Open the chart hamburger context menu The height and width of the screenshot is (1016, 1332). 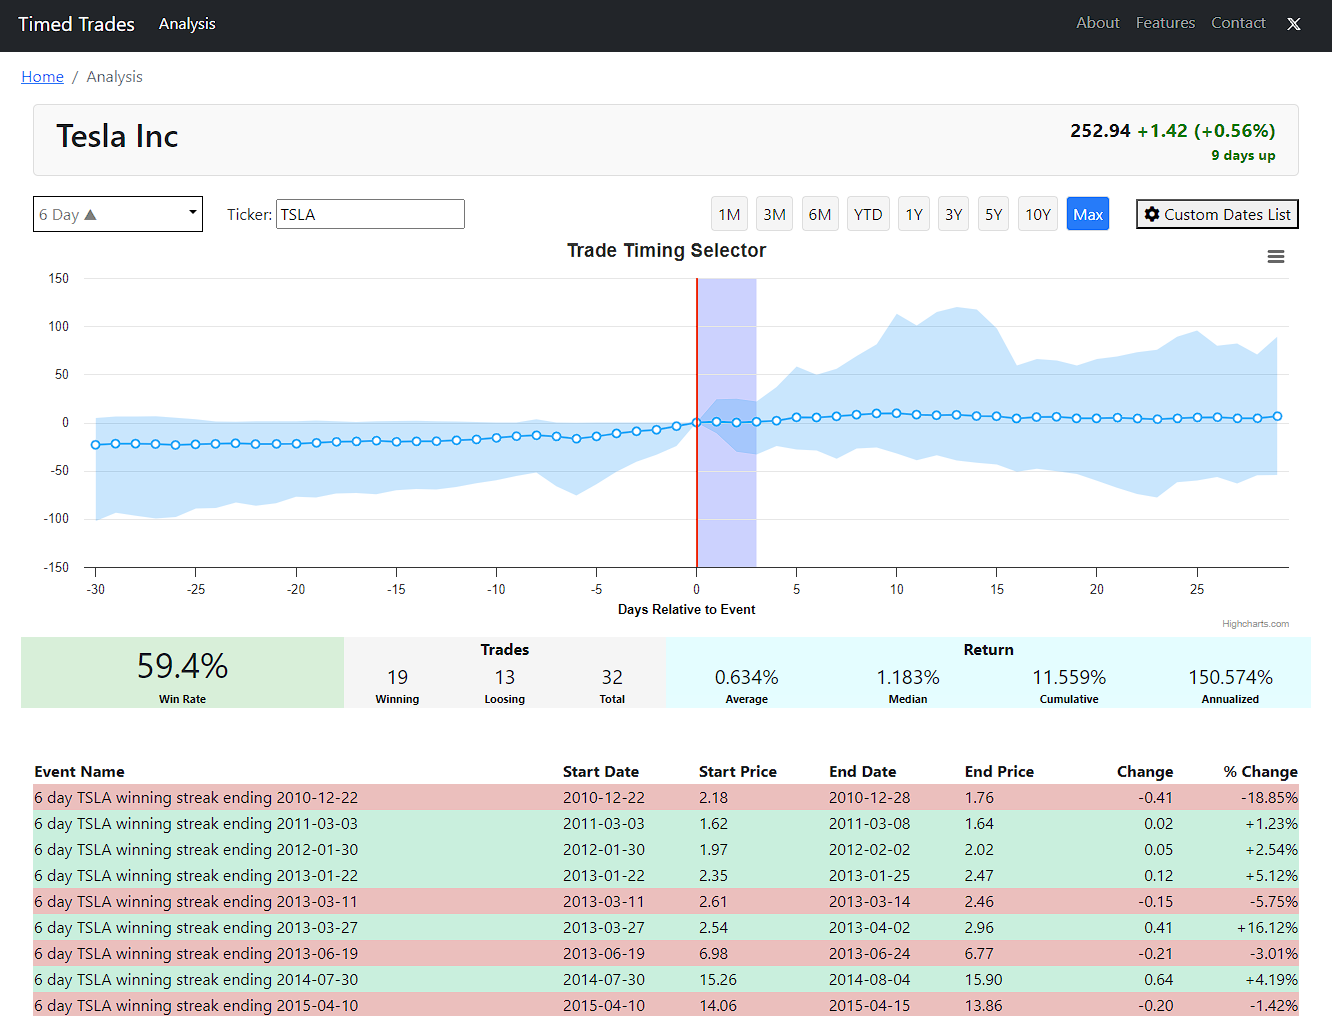point(1275,257)
